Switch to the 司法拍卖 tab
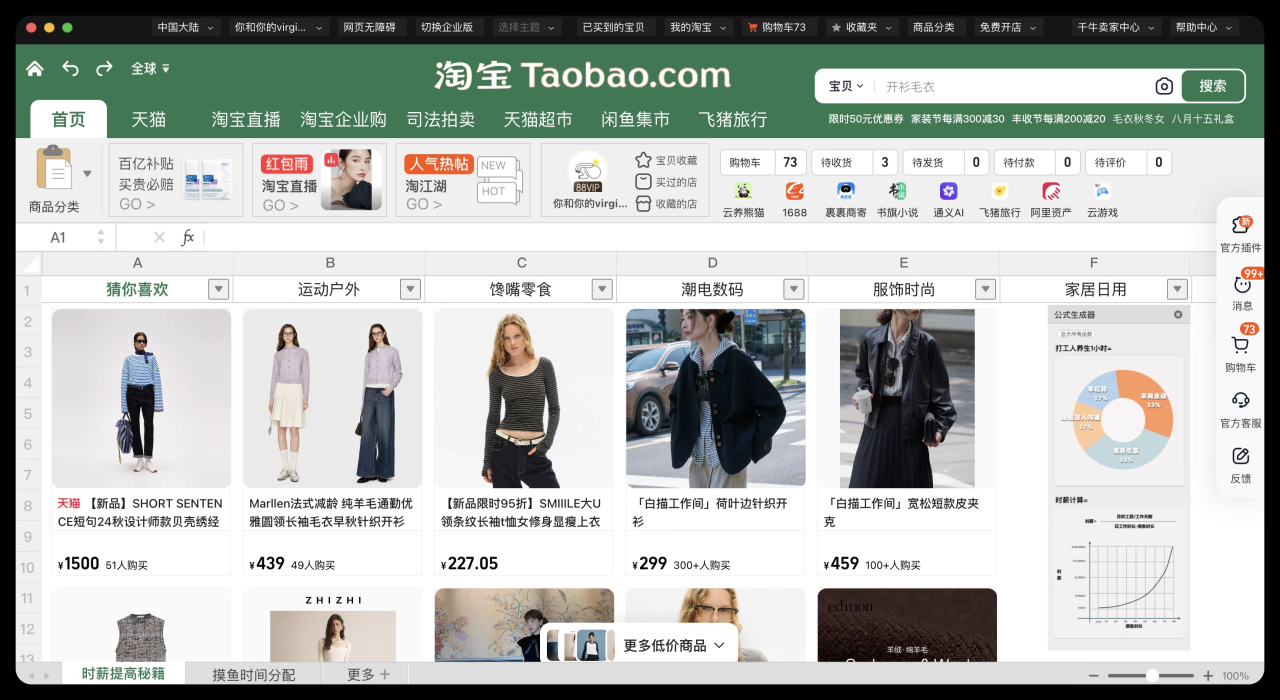1280x700 pixels. [441, 119]
